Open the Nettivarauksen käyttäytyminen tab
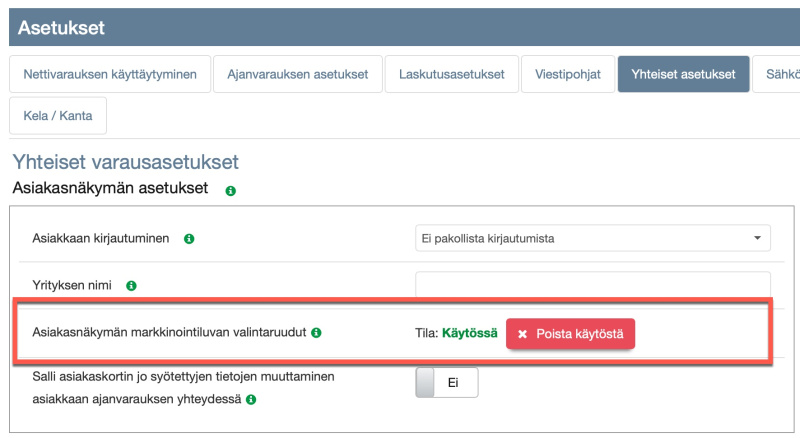Screen dimensions: 800x438 point(110,74)
